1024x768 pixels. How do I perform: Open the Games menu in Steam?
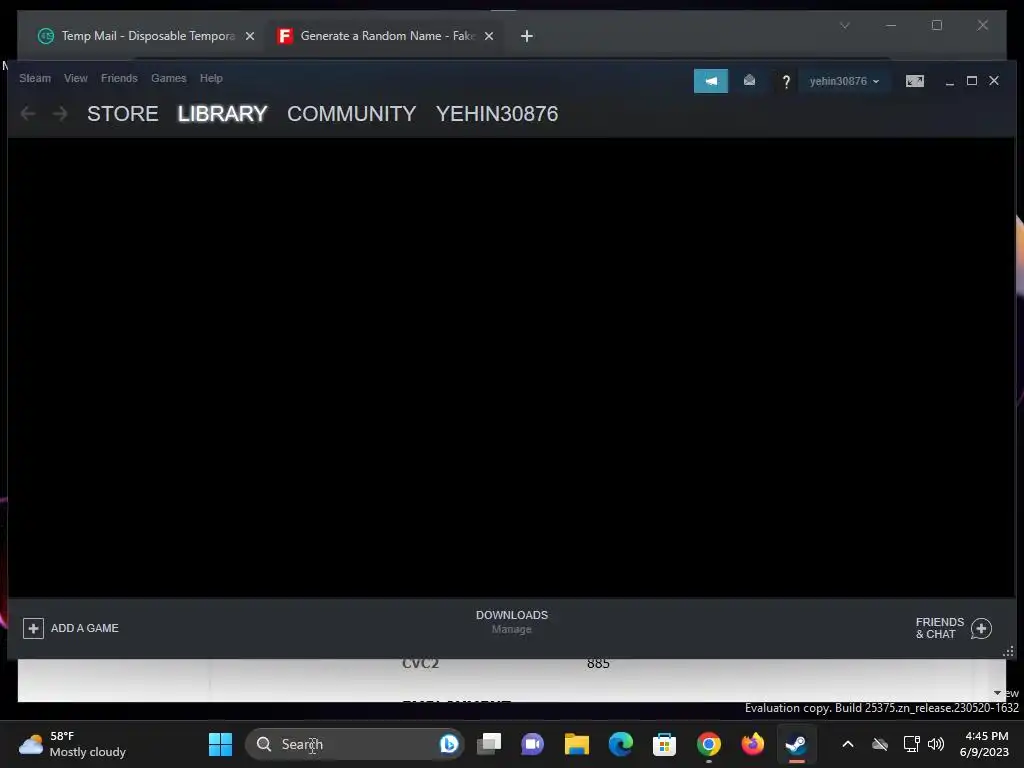tap(168, 78)
